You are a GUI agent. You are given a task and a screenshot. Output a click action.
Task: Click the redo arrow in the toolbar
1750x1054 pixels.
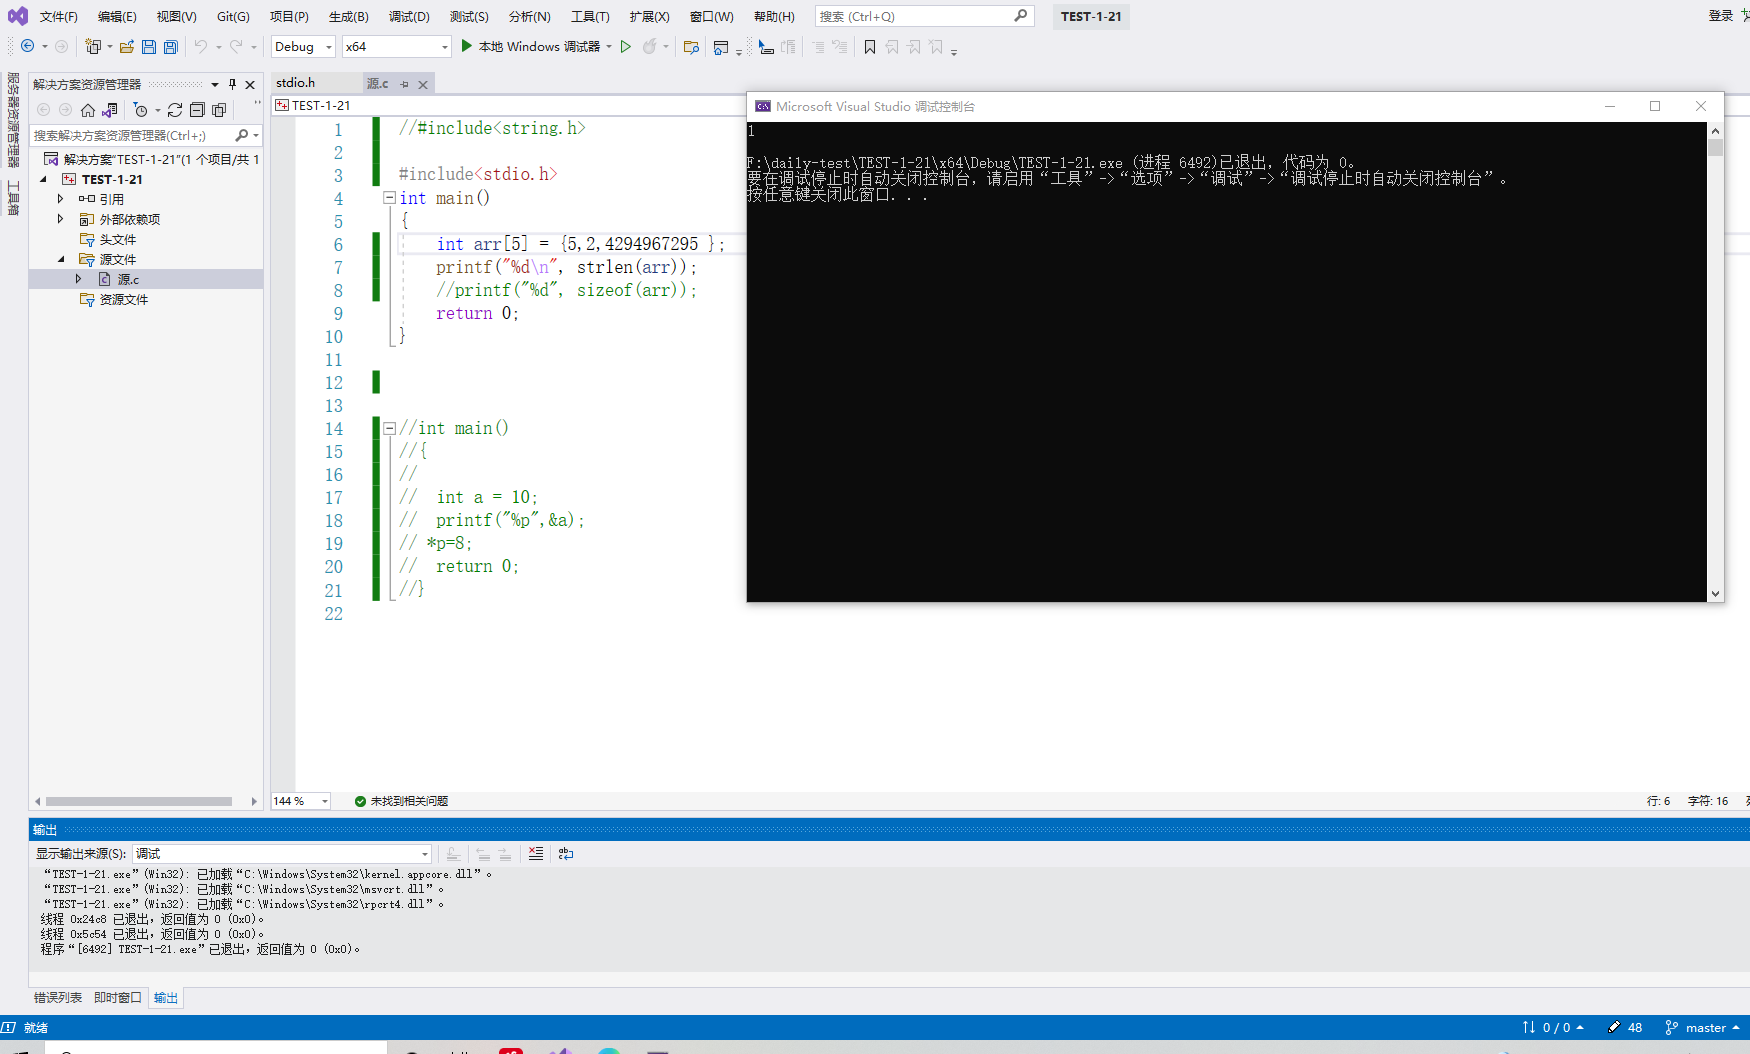(236, 46)
